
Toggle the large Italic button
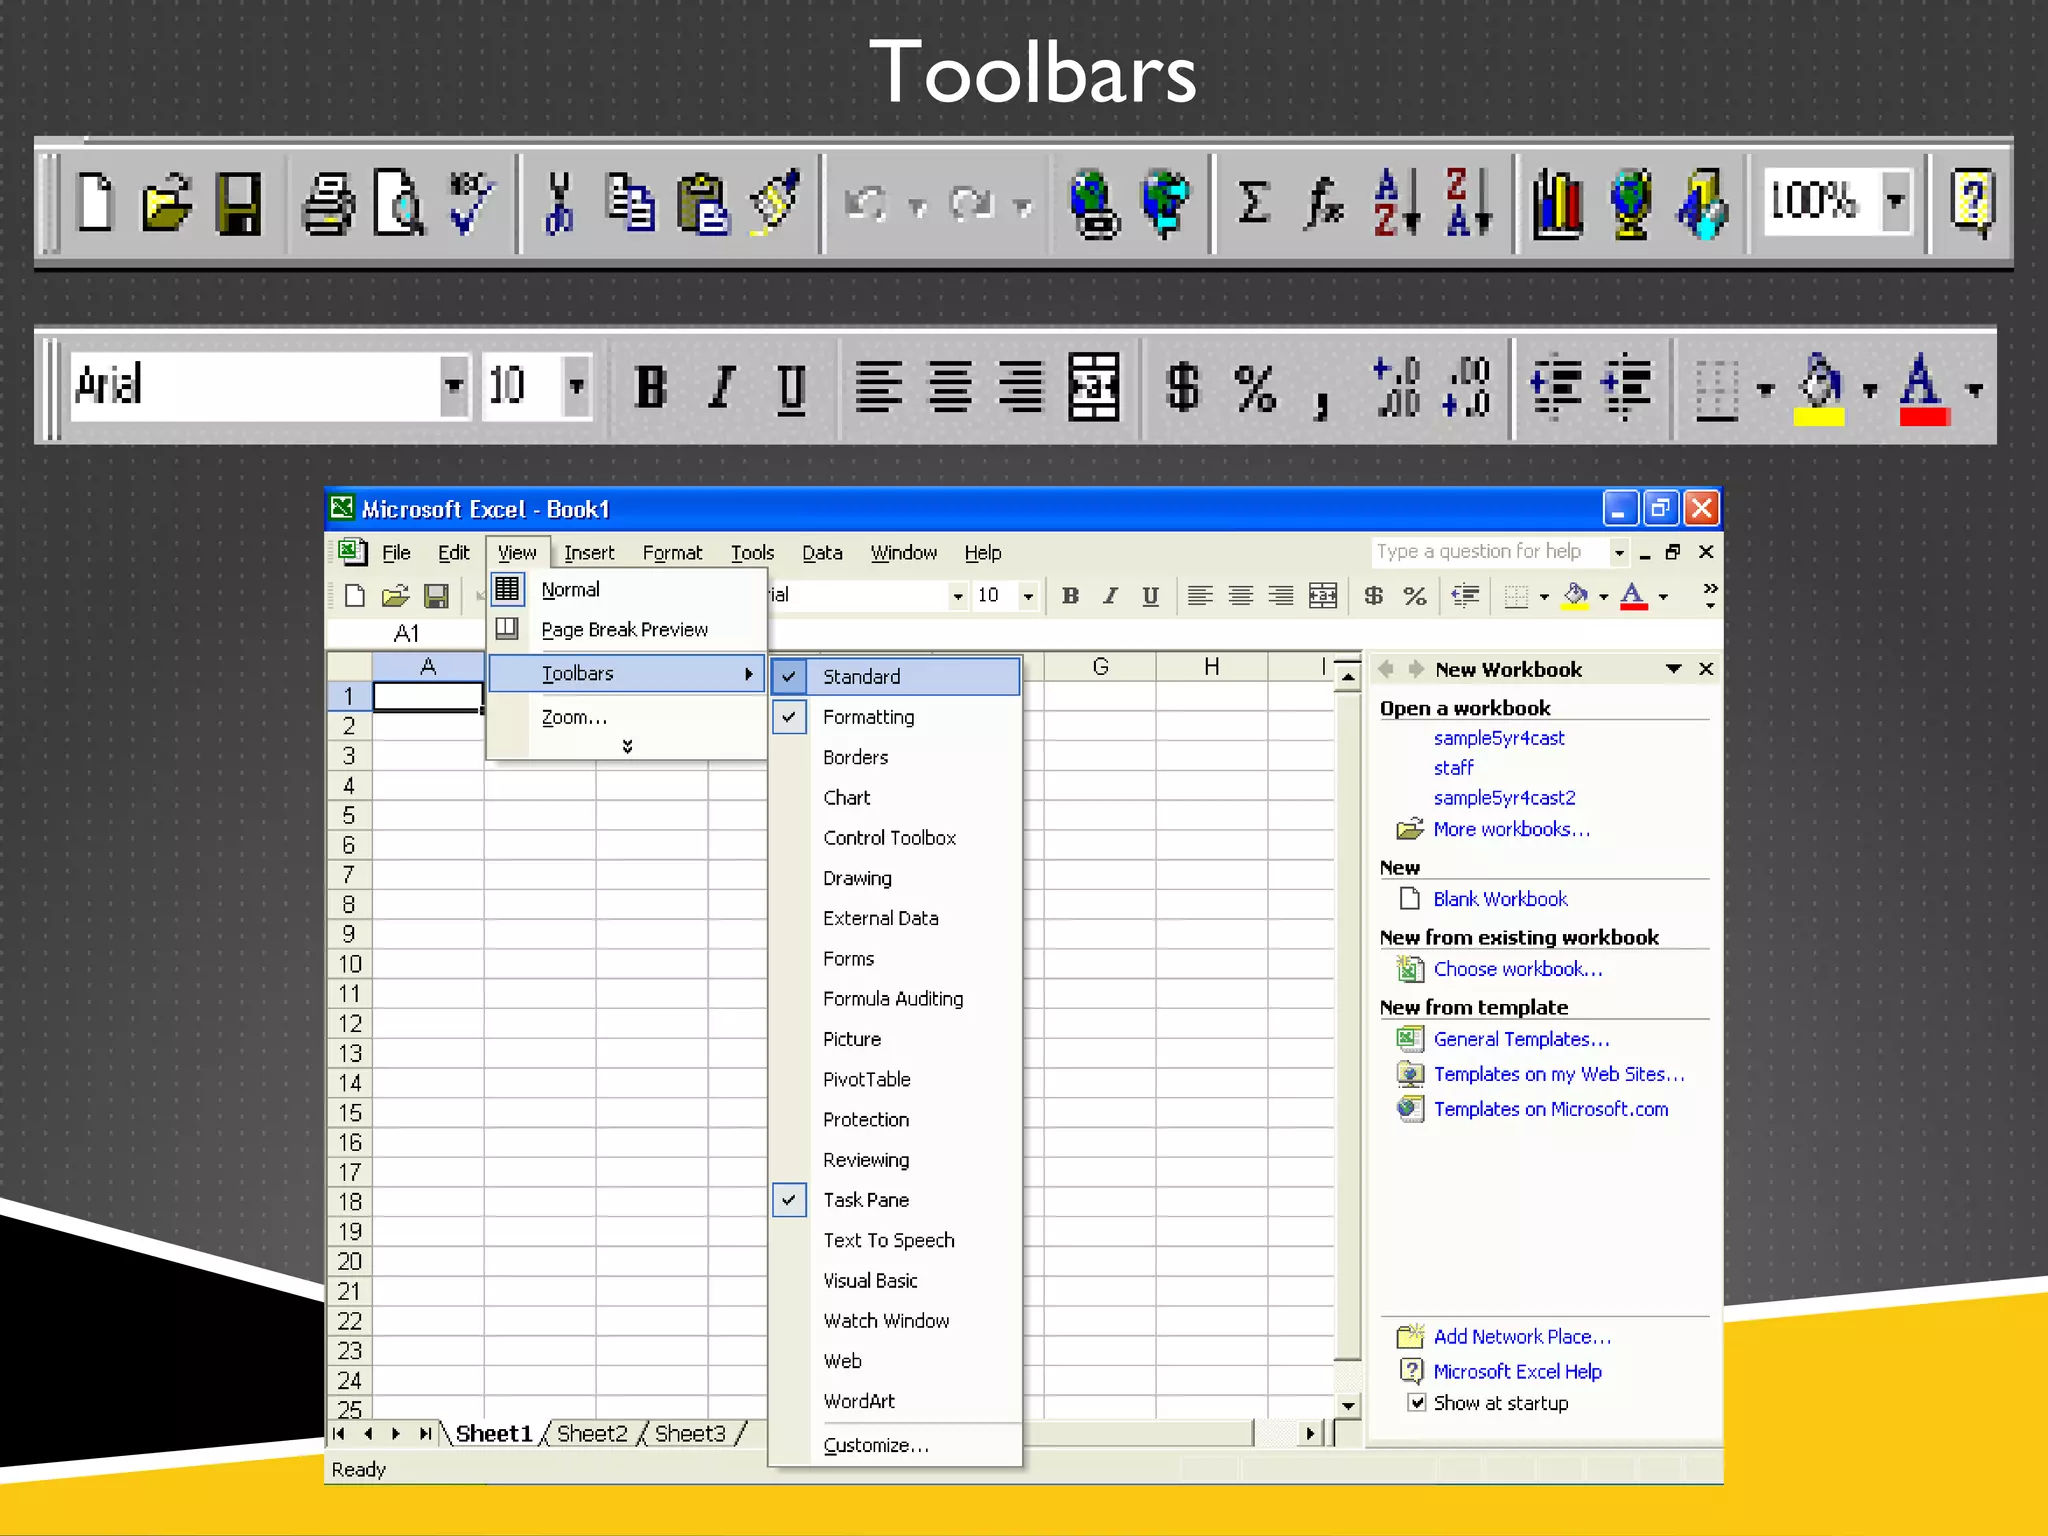point(721,387)
